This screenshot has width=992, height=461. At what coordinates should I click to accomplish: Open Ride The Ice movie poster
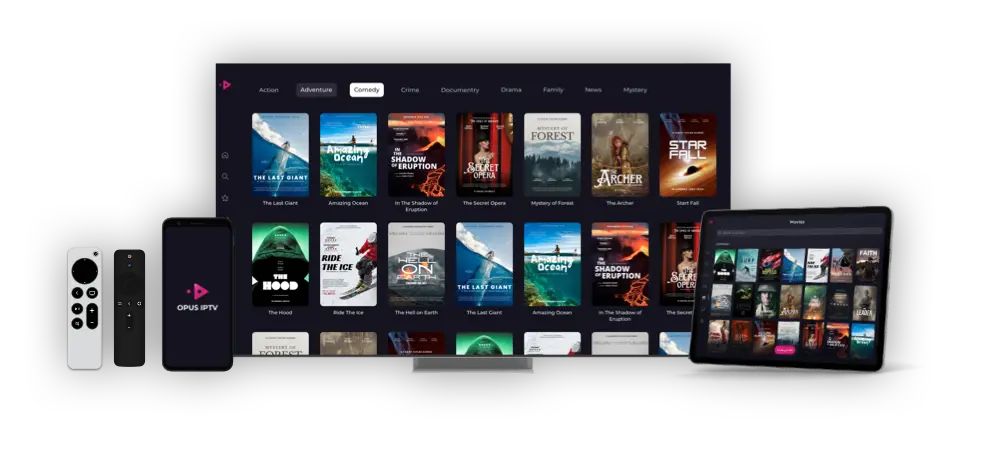click(348, 264)
